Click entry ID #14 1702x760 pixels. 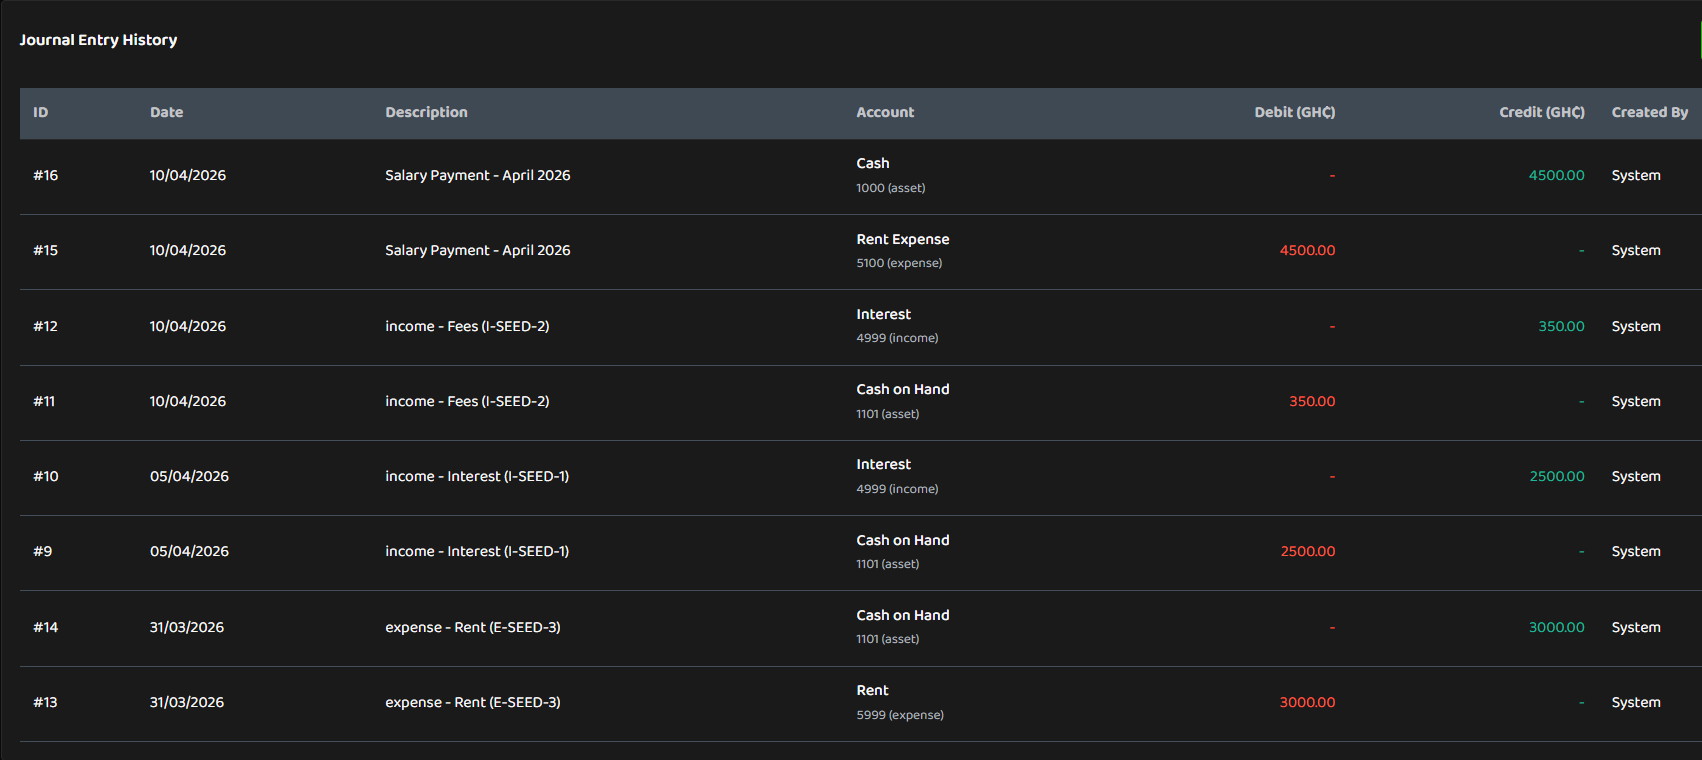point(46,627)
